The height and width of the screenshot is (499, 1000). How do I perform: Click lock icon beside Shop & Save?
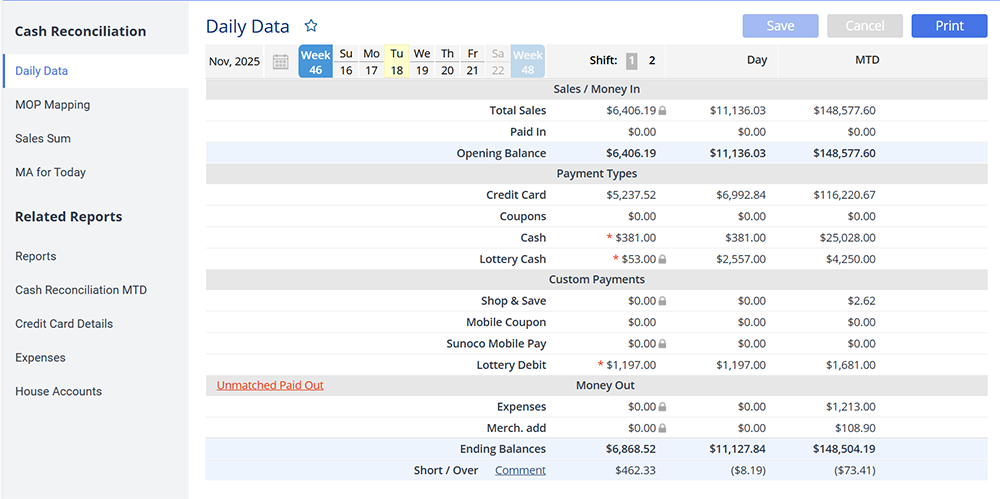(x=662, y=301)
